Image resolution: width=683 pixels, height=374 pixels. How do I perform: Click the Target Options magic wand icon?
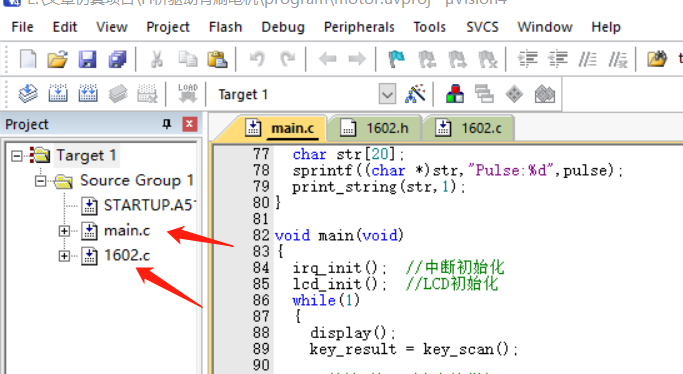[415, 94]
